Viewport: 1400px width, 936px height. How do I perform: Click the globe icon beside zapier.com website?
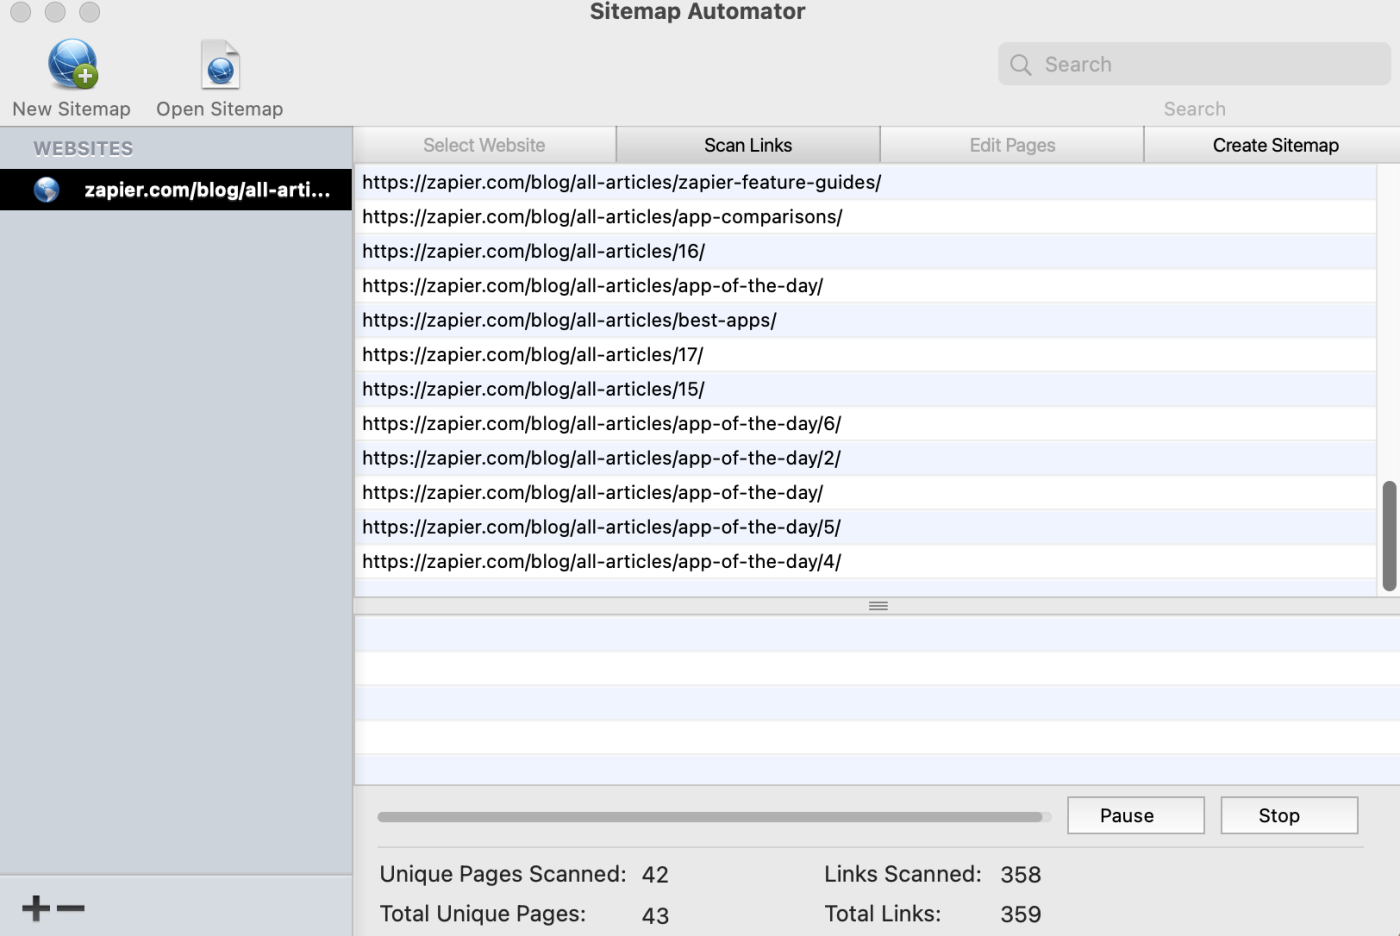(x=46, y=190)
